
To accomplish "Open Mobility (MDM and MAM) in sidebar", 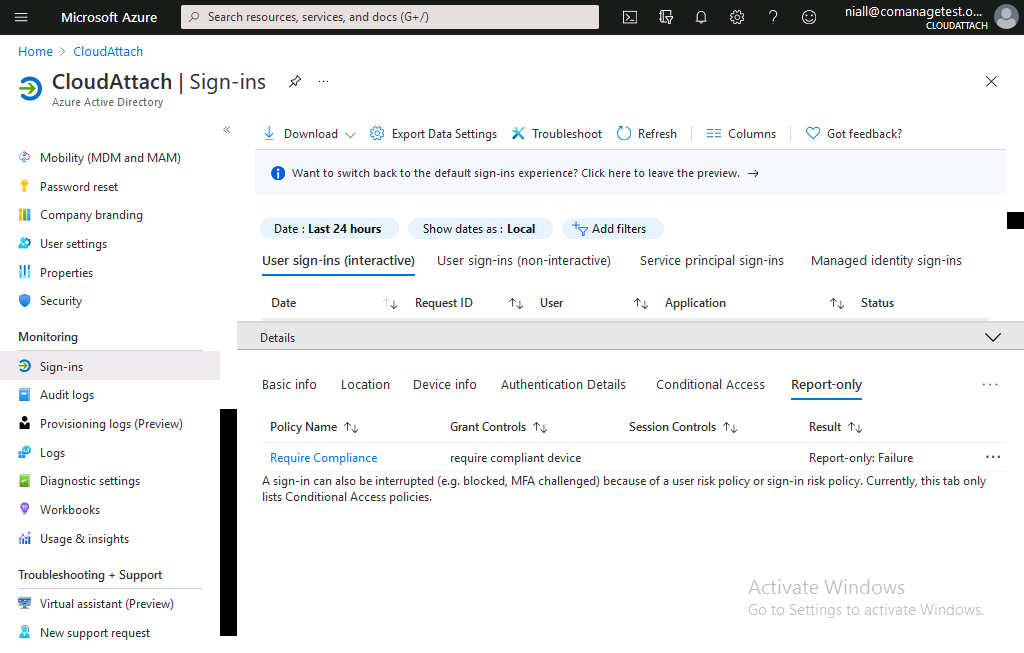I will click(x=110, y=157).
